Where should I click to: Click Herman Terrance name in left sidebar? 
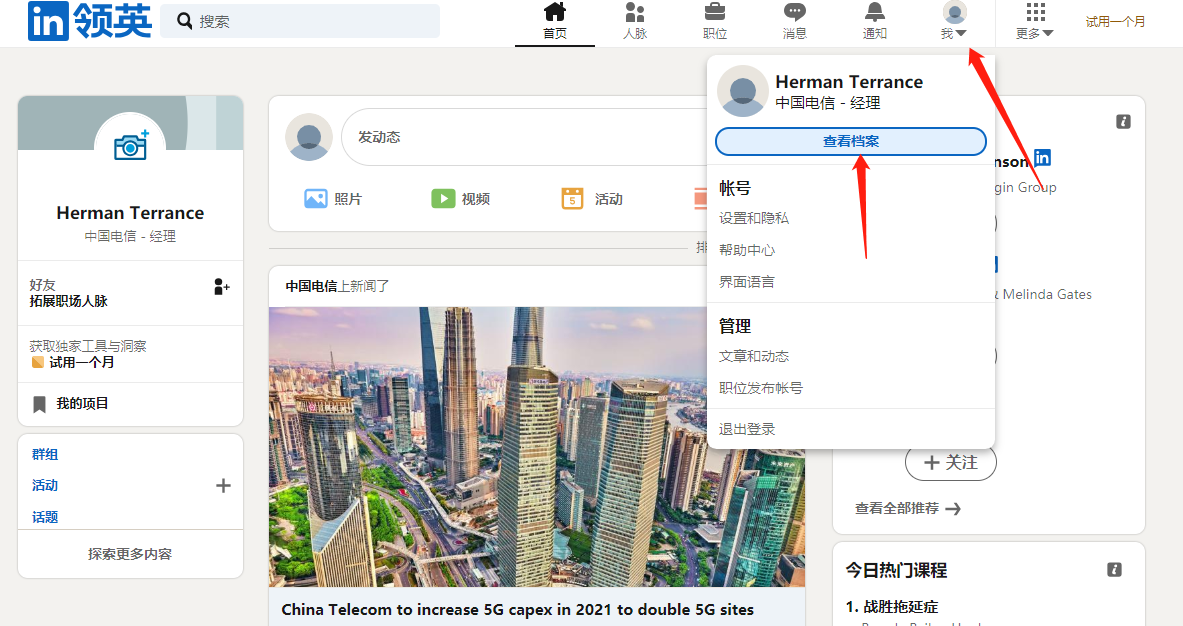point(131,213)
